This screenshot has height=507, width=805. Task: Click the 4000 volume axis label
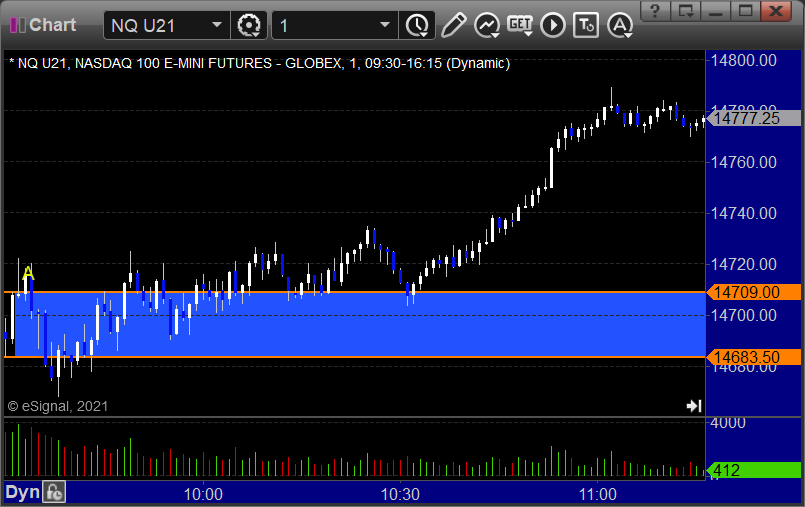pyautogui.click(x=727, y=423)
